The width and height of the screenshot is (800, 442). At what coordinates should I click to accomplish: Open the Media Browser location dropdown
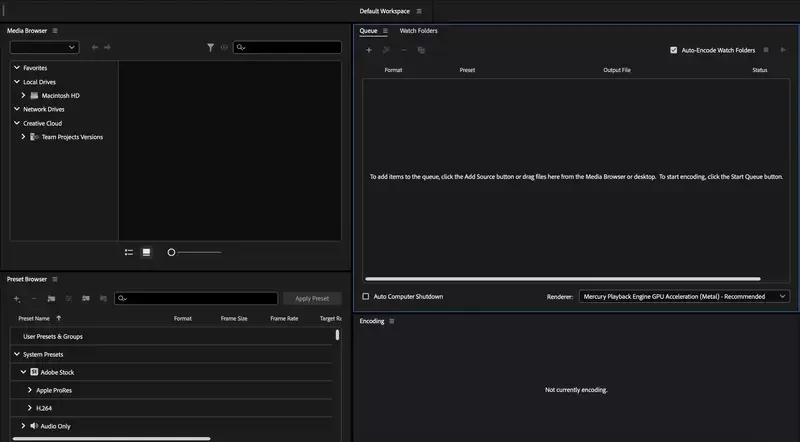click(44, 47)
